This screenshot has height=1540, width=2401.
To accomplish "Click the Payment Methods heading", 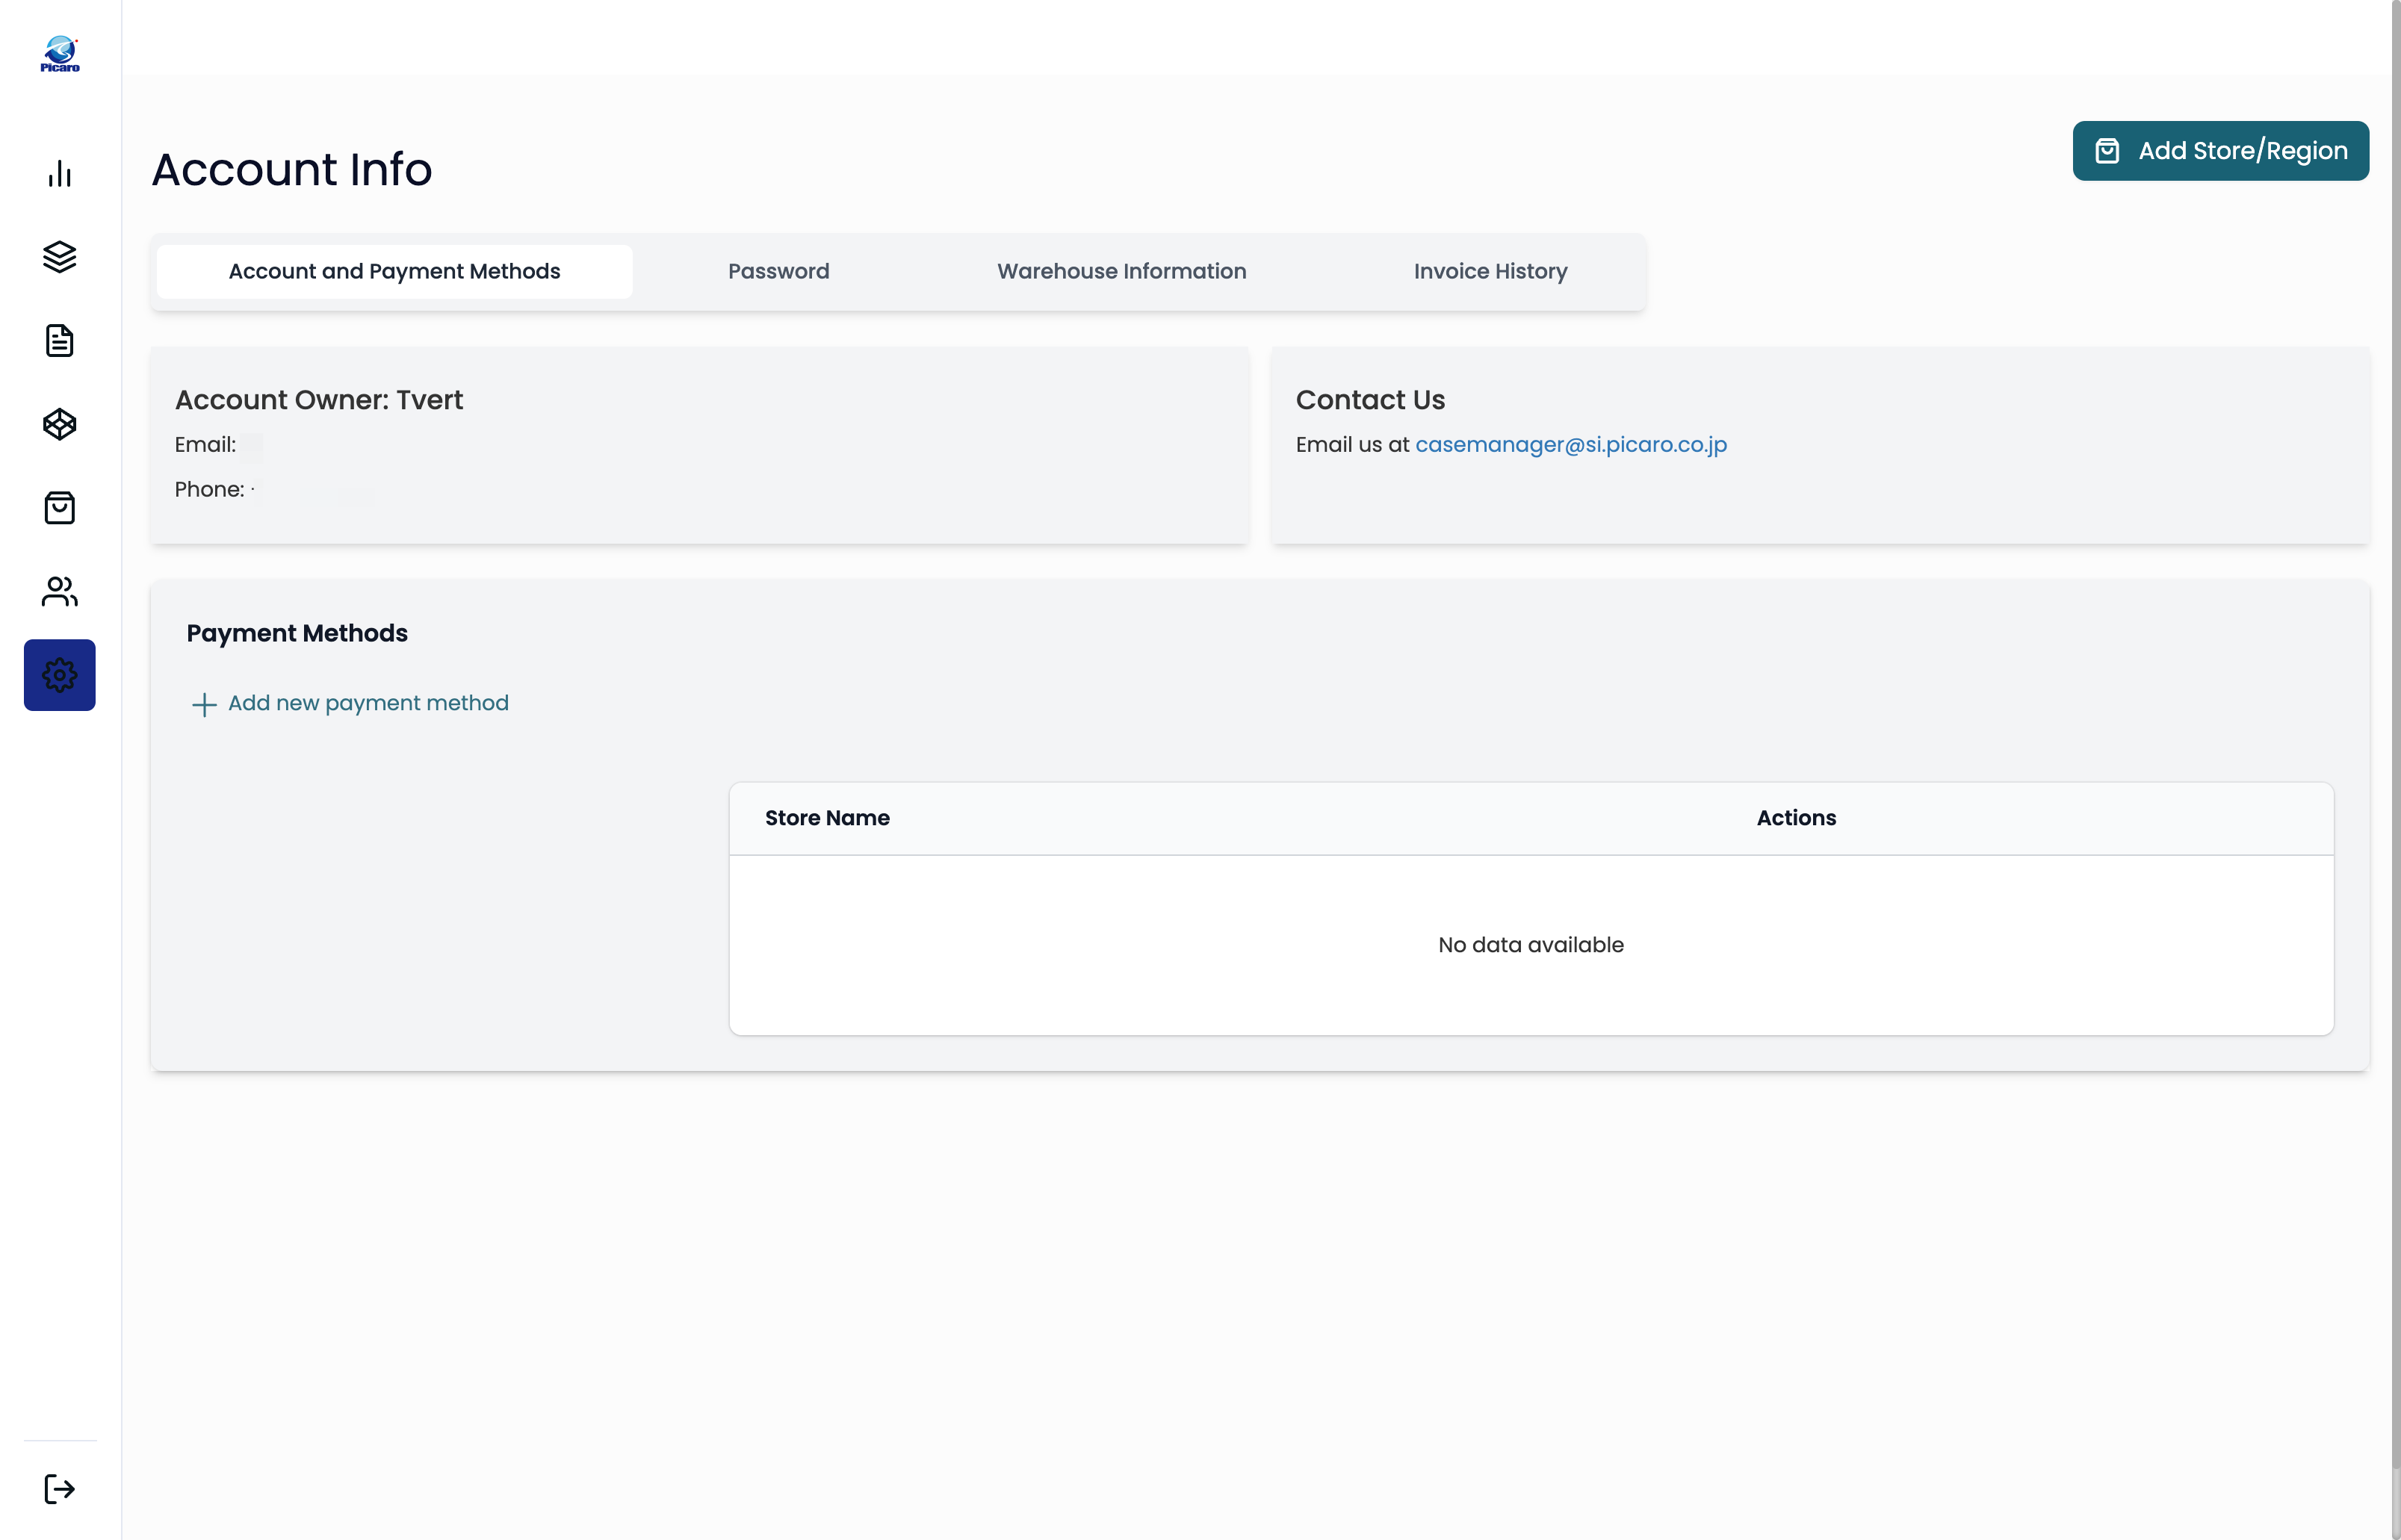I will 297,633.
